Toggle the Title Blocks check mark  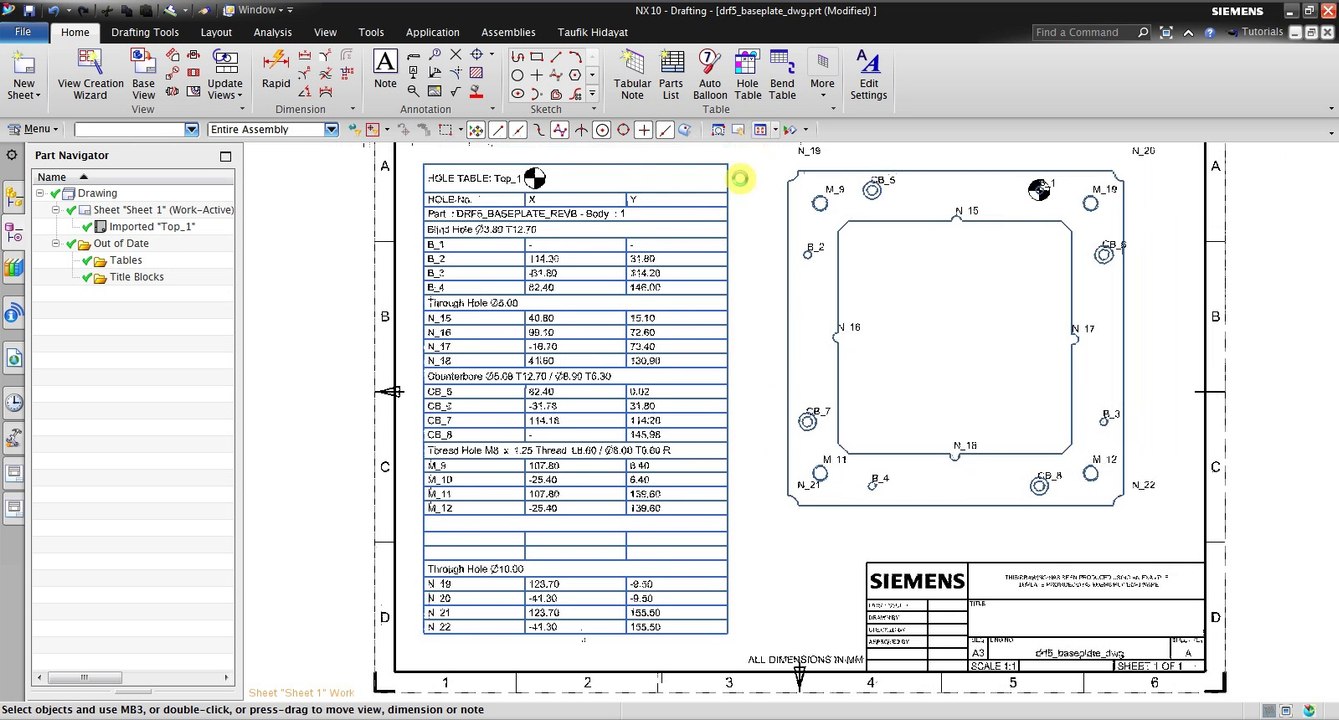(87, 277)
